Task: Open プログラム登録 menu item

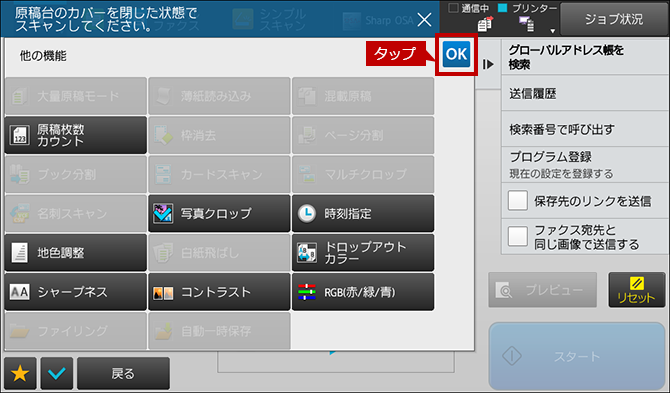Action: (x=585, y=165)
